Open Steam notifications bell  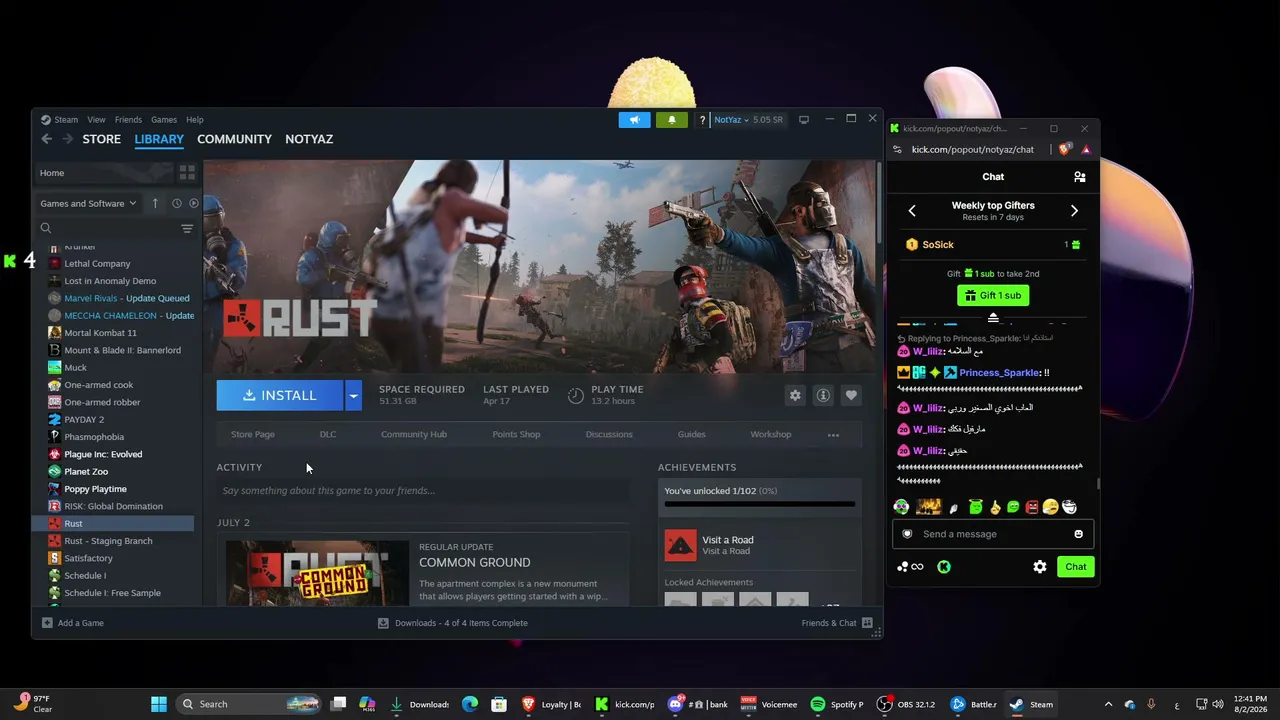coord(671,120)
